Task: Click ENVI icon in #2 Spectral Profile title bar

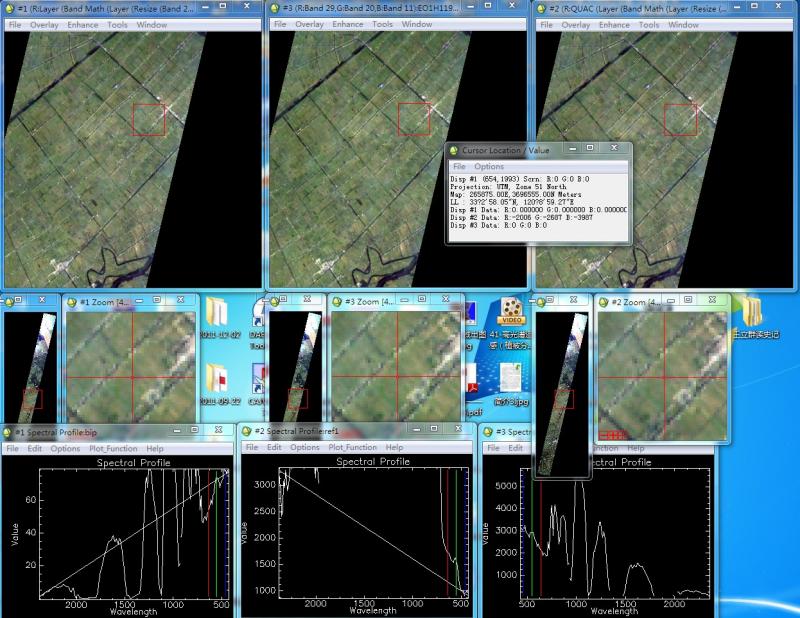Action: pos(247,431)
